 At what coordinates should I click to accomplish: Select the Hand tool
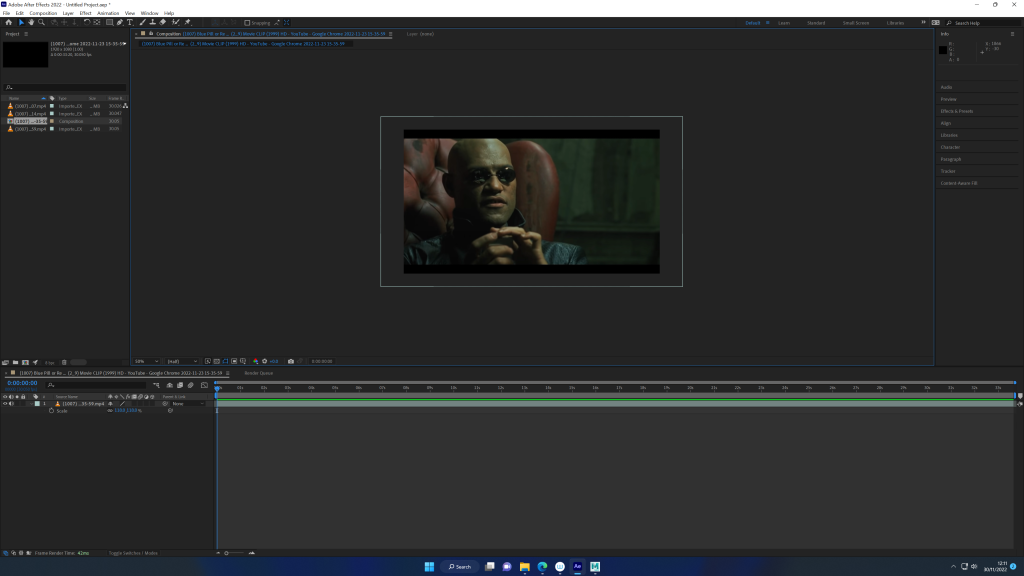[x=31, y=22]
